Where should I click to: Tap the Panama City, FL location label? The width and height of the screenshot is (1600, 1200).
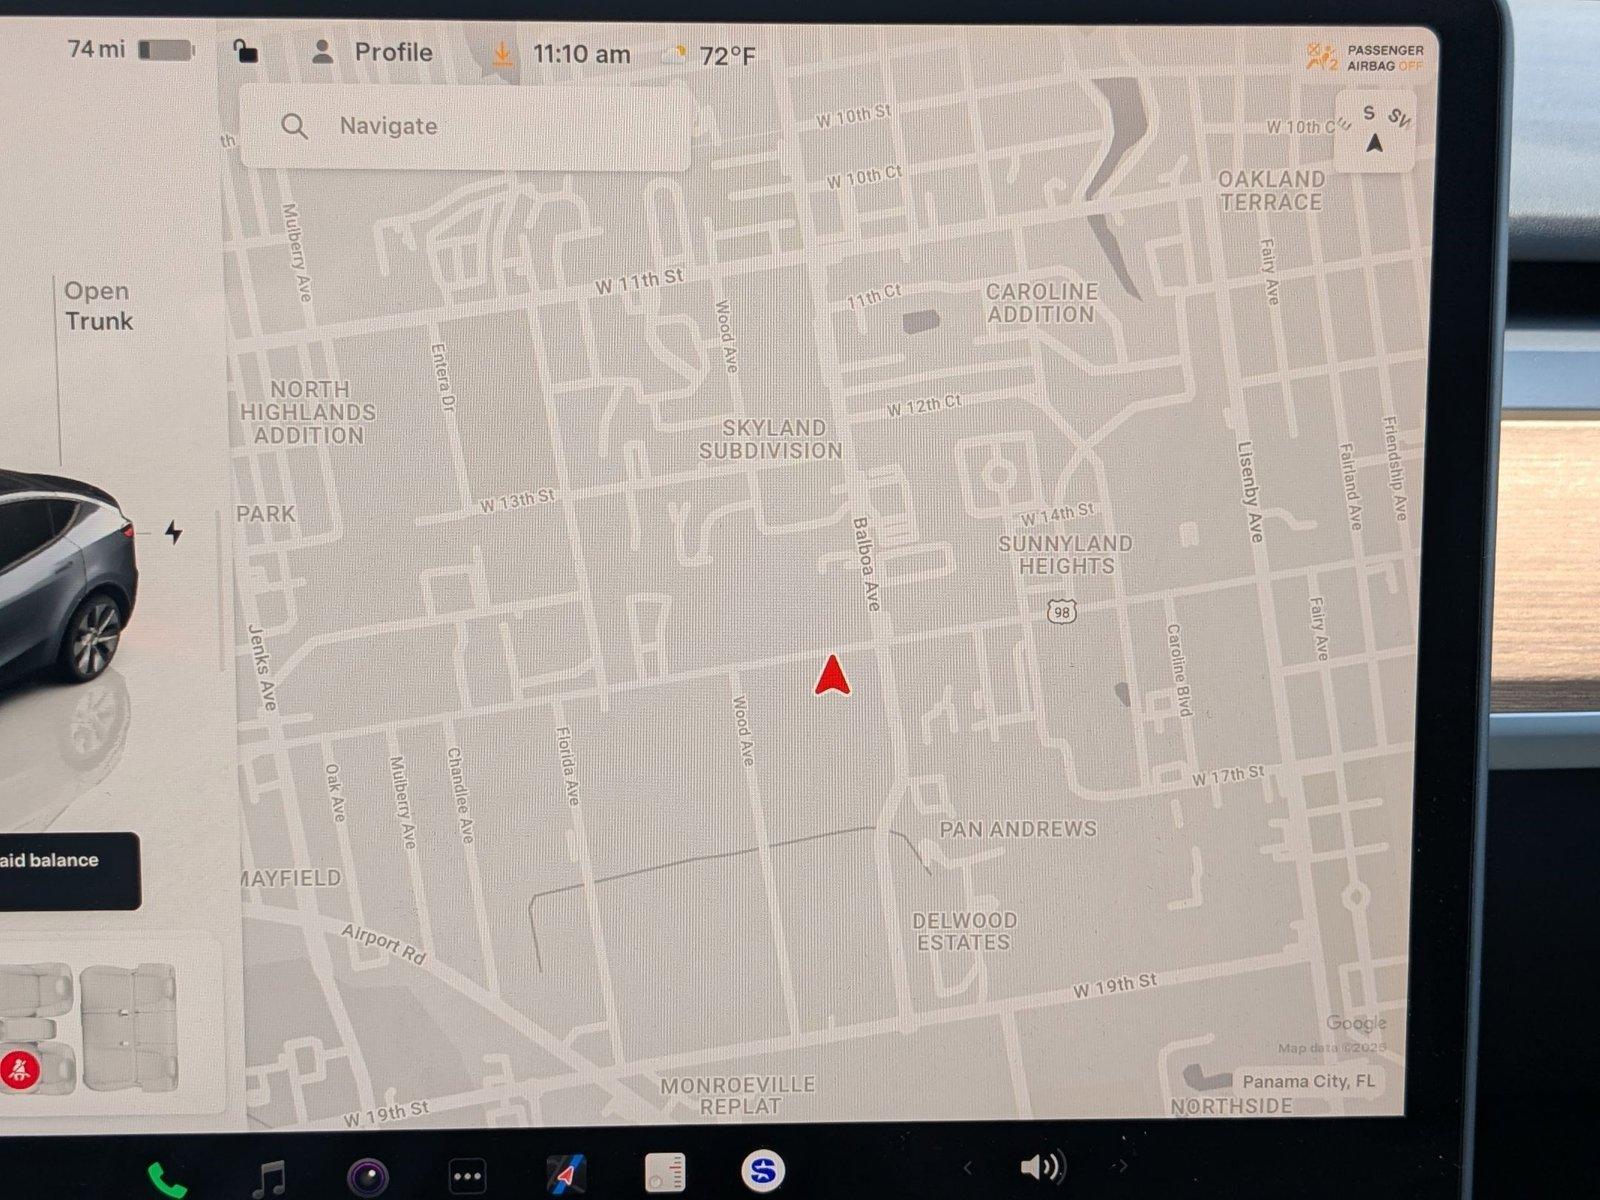click(1308, 1081)
